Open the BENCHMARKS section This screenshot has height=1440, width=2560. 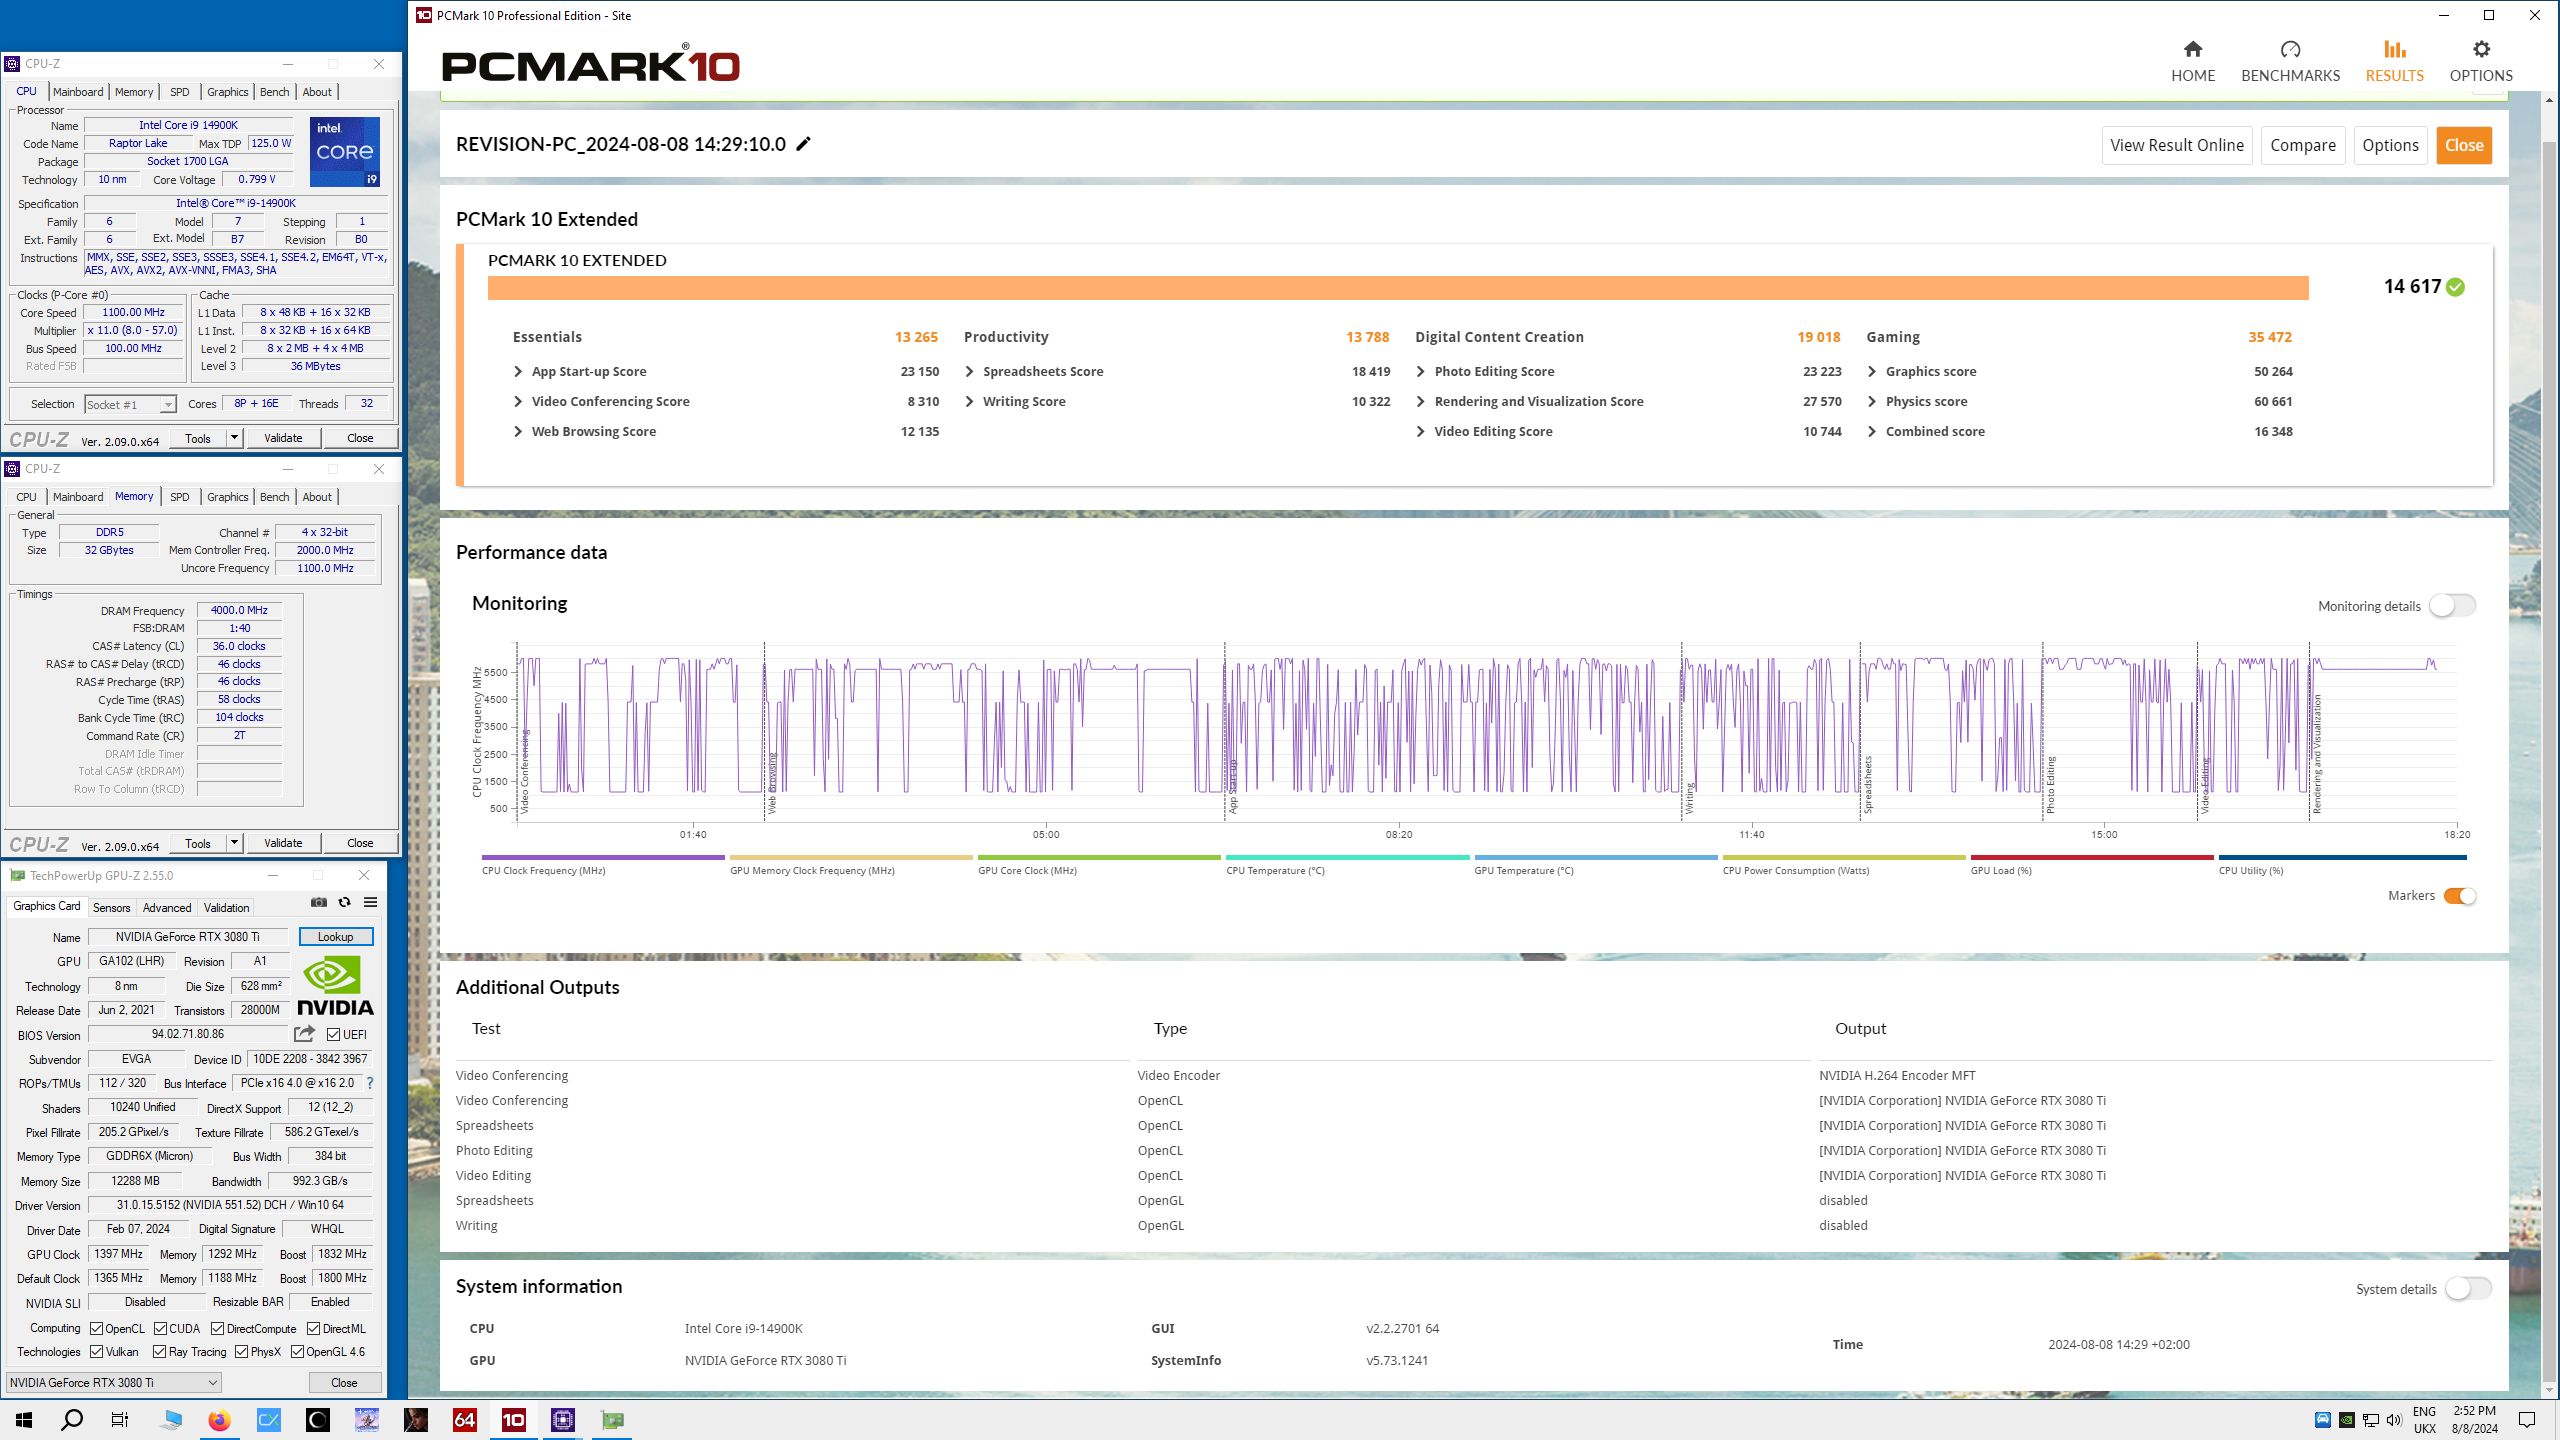[2290, 61]
